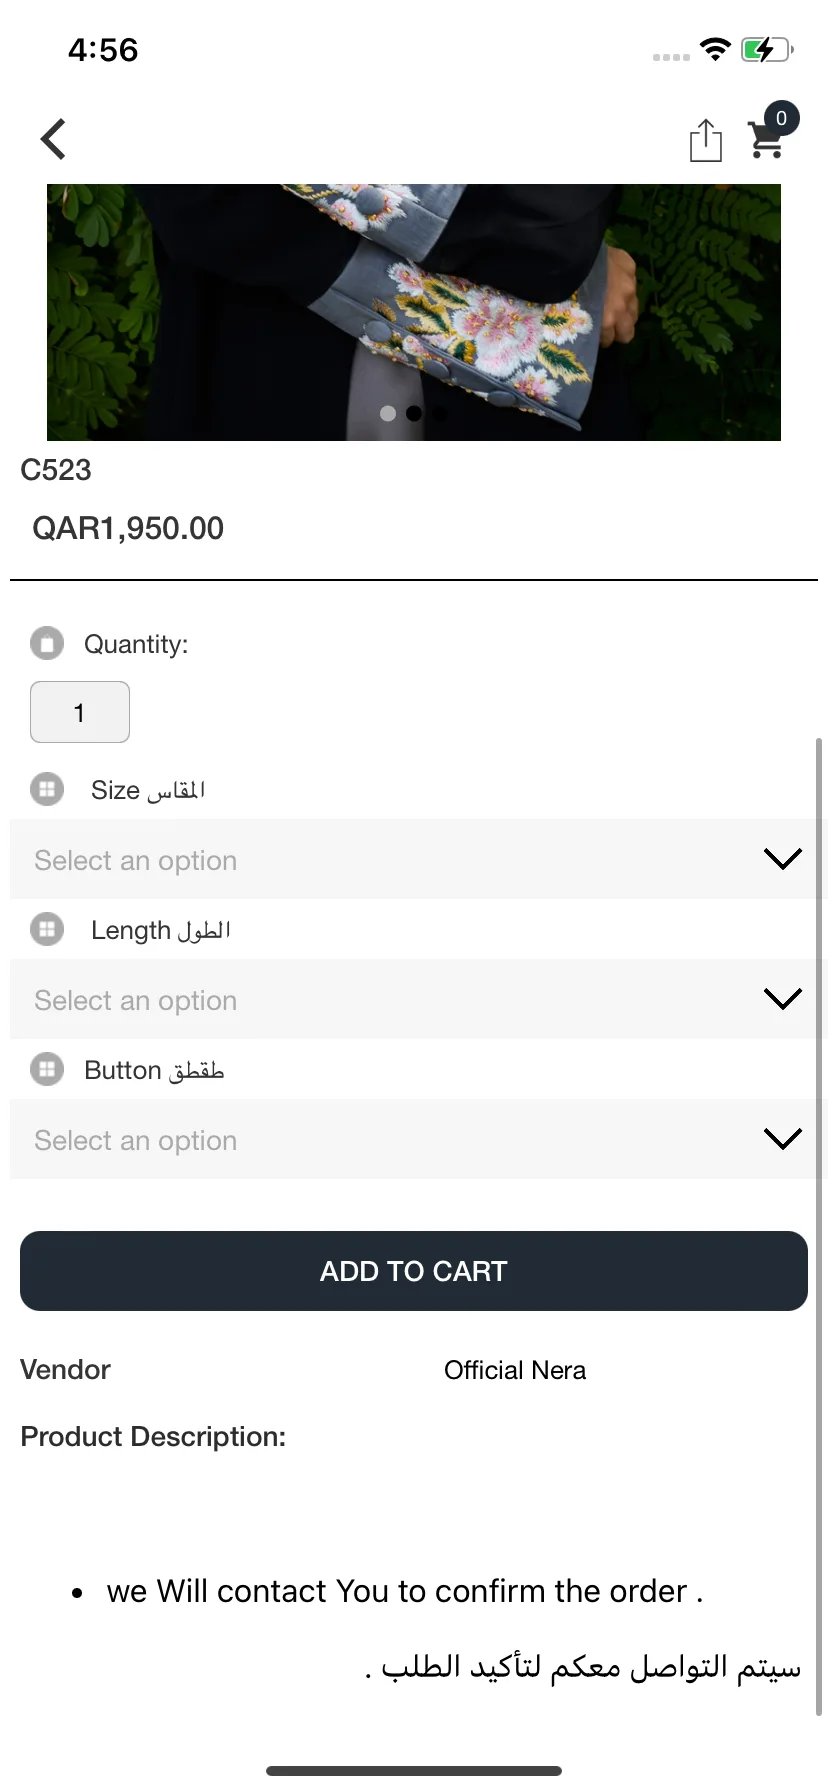The width and height of the screenshot is (828, 1792).
Task: Tap the Quantity label icon
Action: point(47,643)
